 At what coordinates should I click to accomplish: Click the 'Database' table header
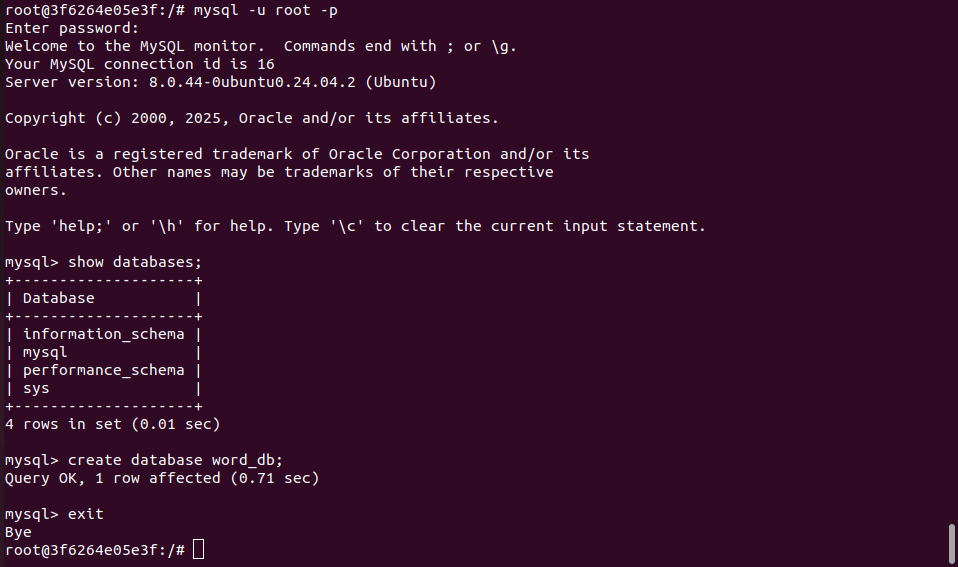coord(59,298)
